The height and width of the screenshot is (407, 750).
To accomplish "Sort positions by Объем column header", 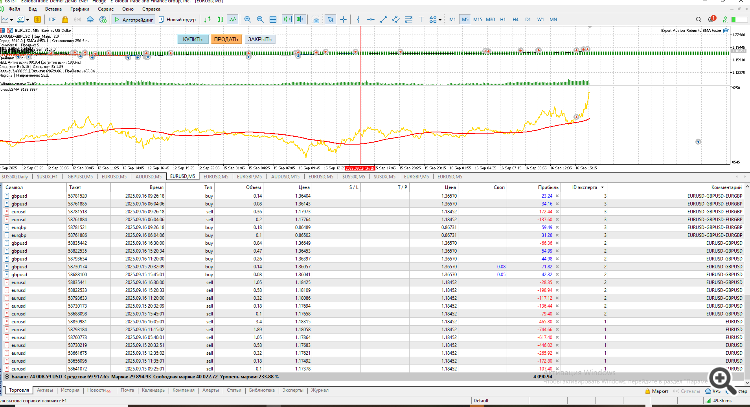I will pos(252,187).
